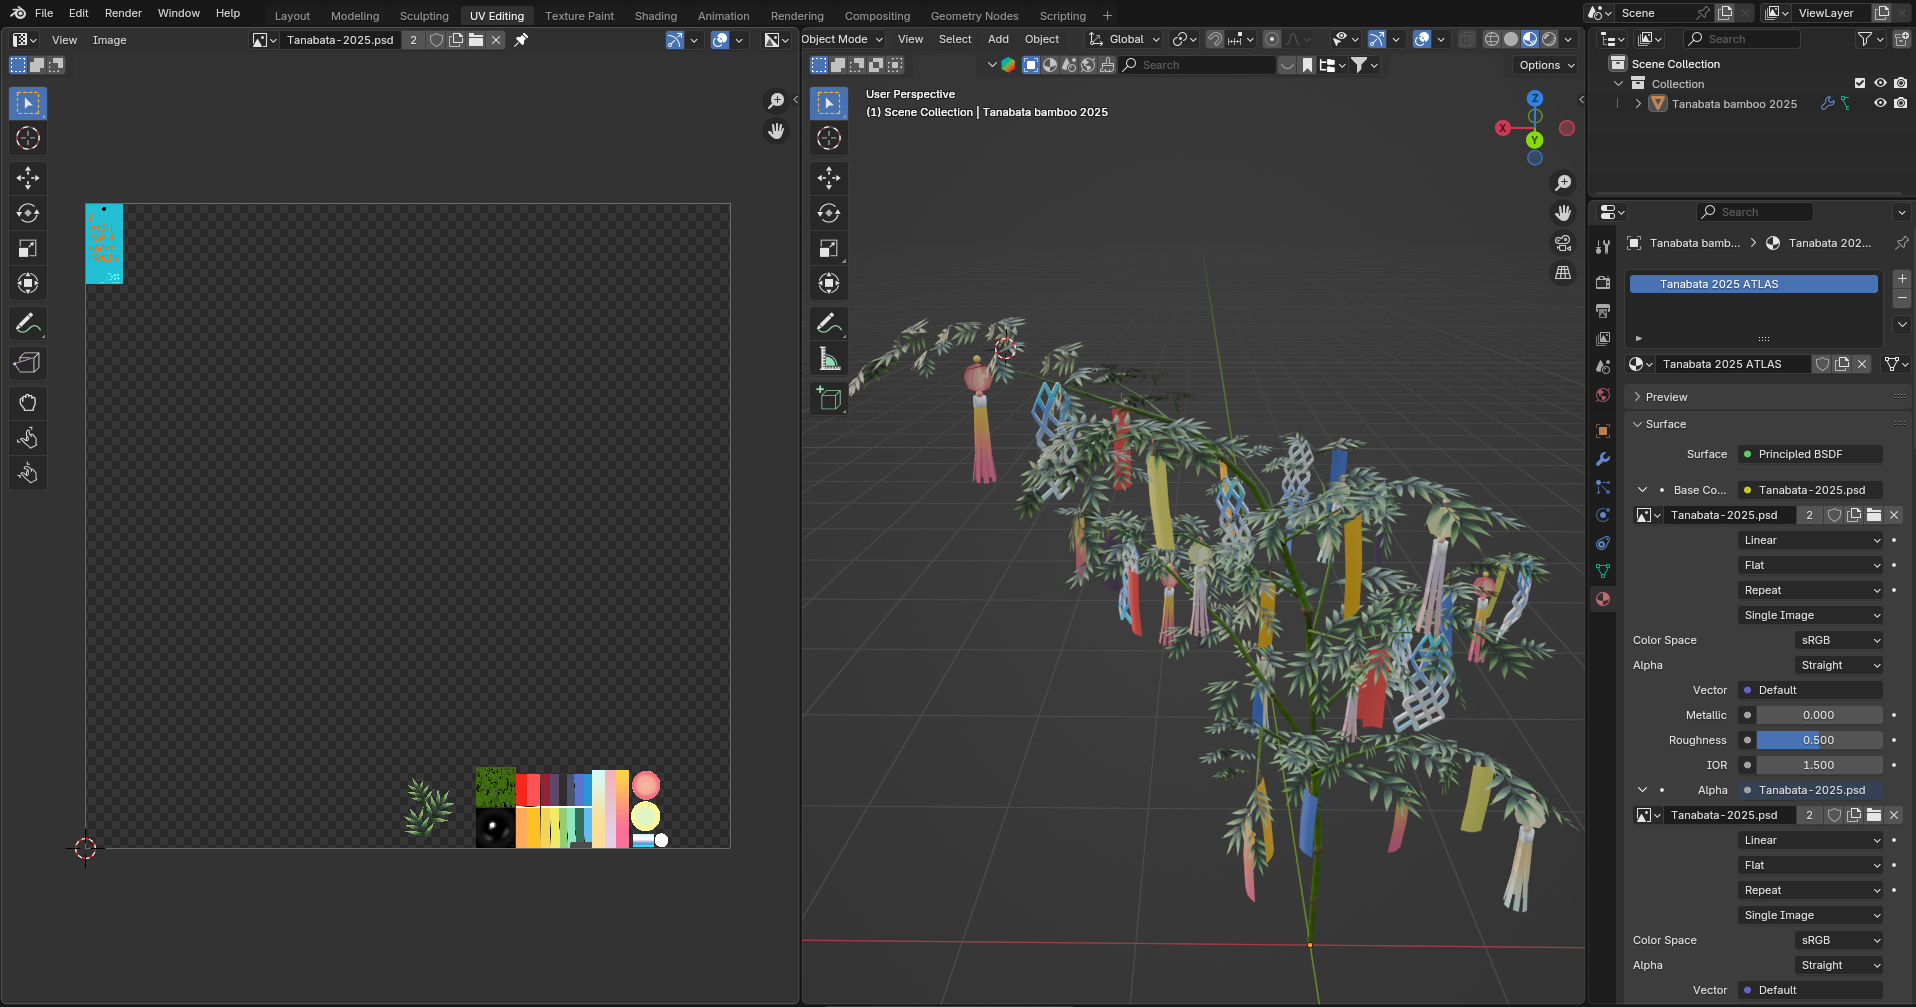This screenshot has height=1007, width=1916.
Task: Choose the Grab sculpt tool in UV editor
Action: pyautogui.click(x=28, y=403)
